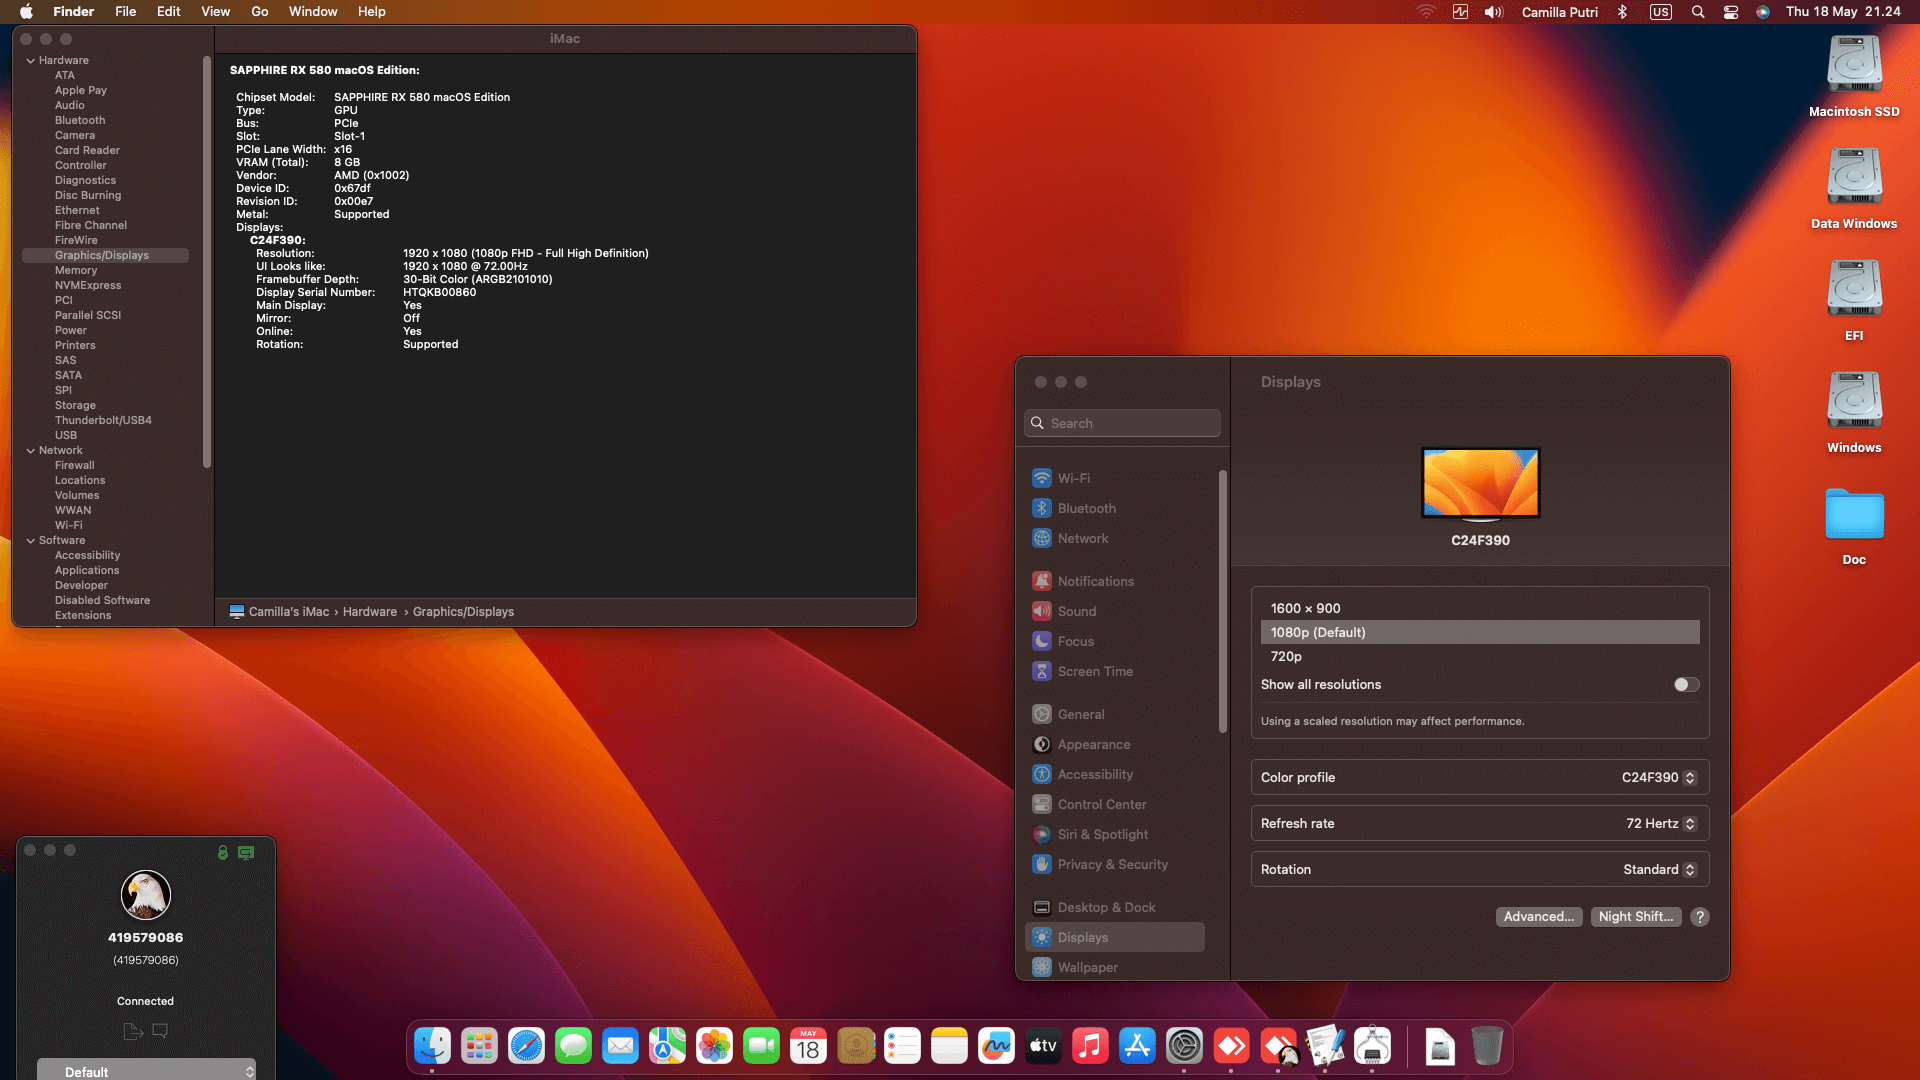Open Photos app from the Dock
The width and height of the screenshot is (1920, 1080).
(714, 1046)
